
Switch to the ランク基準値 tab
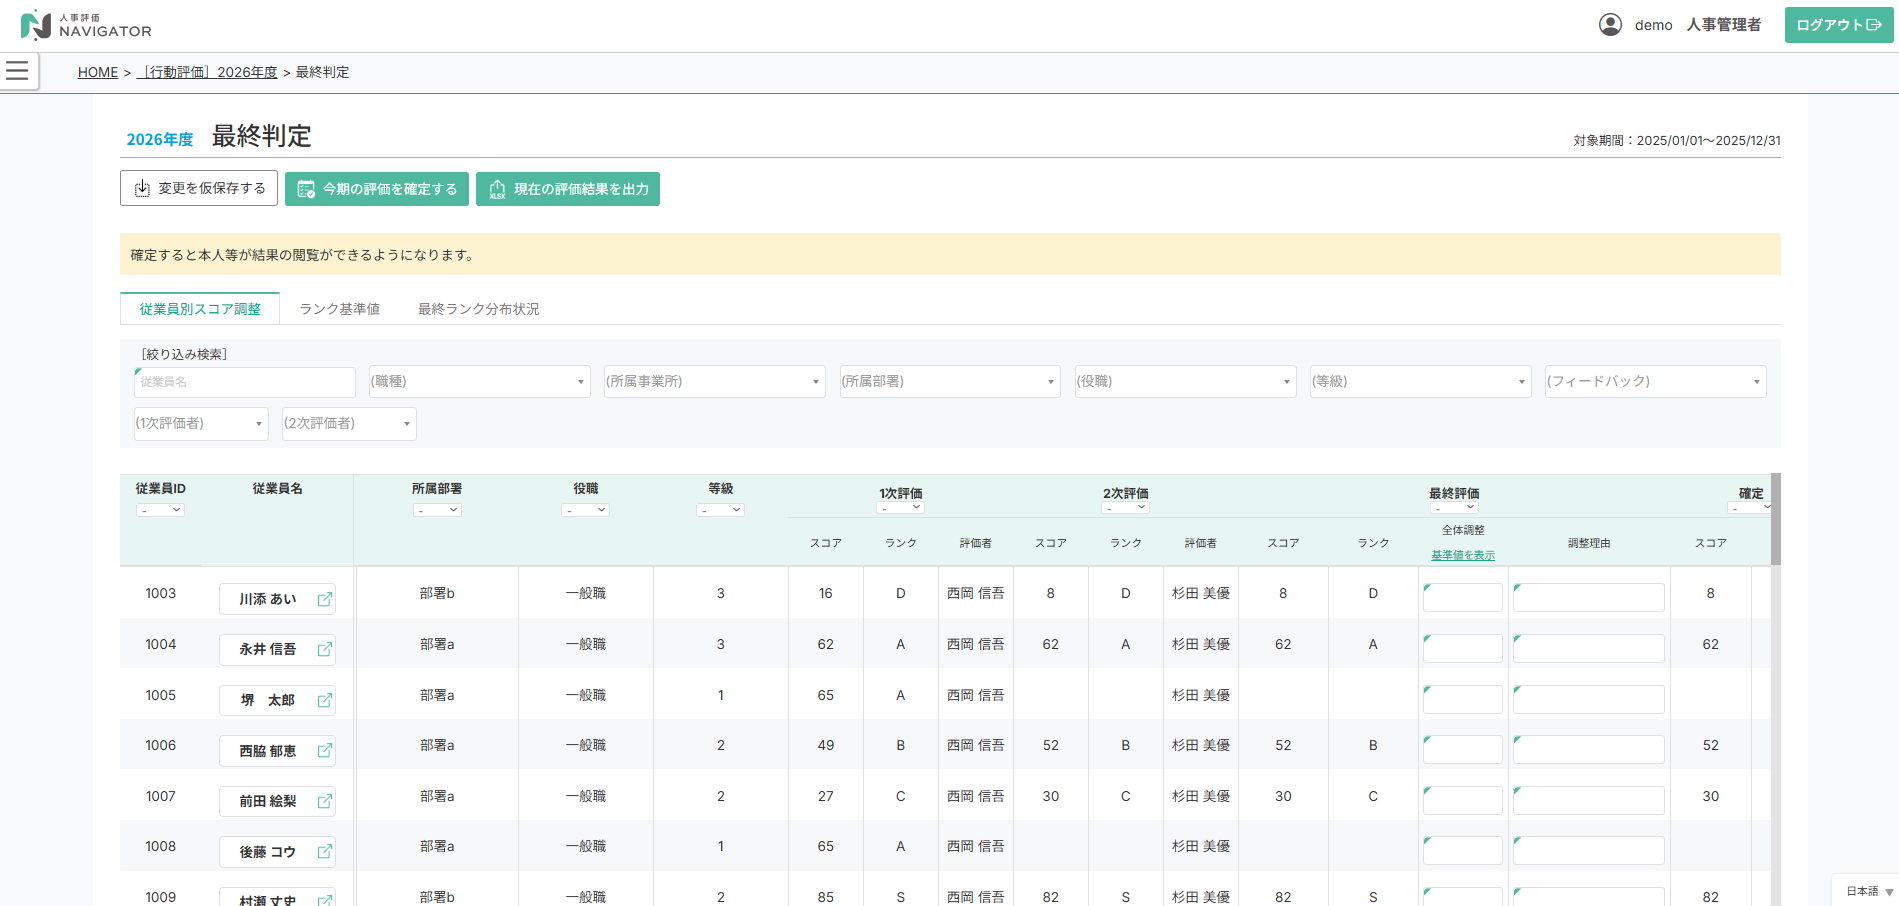pyautogui.click(x=339, y=309)
